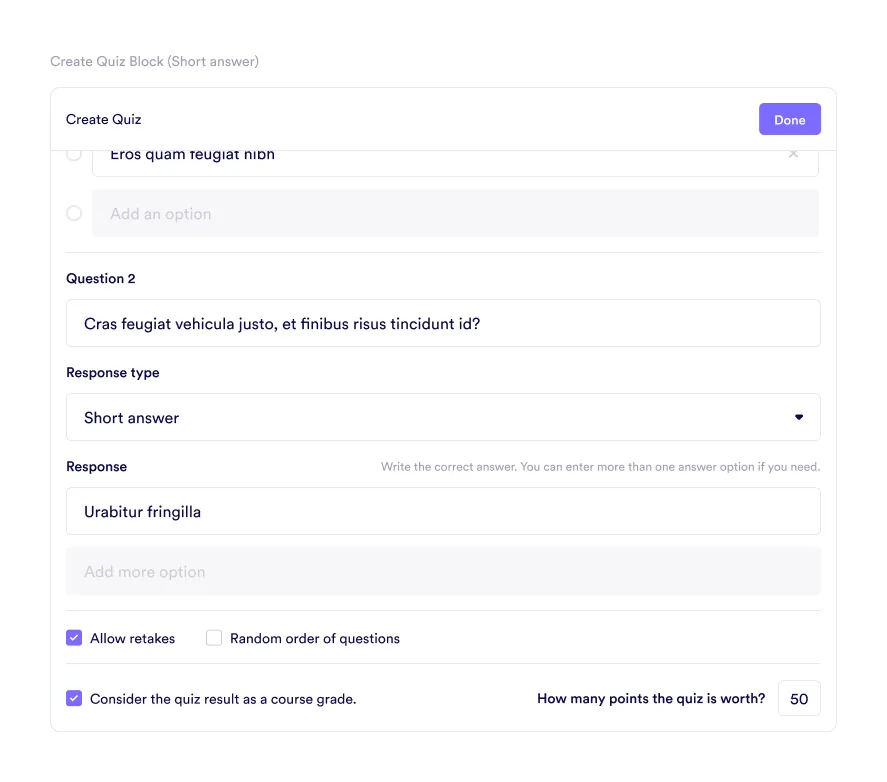Screen dimensions: 887x782
Task: Click the 'Urabitur fringilla' response field
Action: (x=443, y=511)
